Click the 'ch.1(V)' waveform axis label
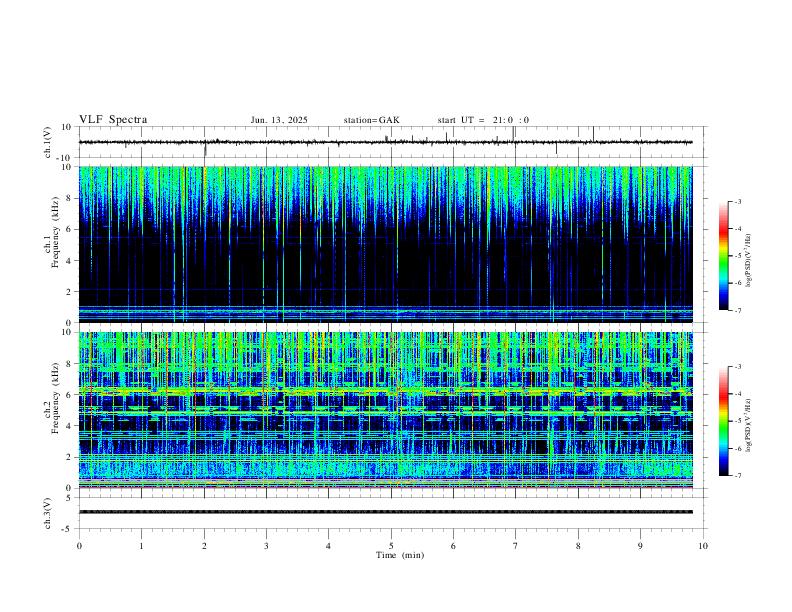Screen dimensions: 792x612 pyautogui.click(x=48, y=142)
